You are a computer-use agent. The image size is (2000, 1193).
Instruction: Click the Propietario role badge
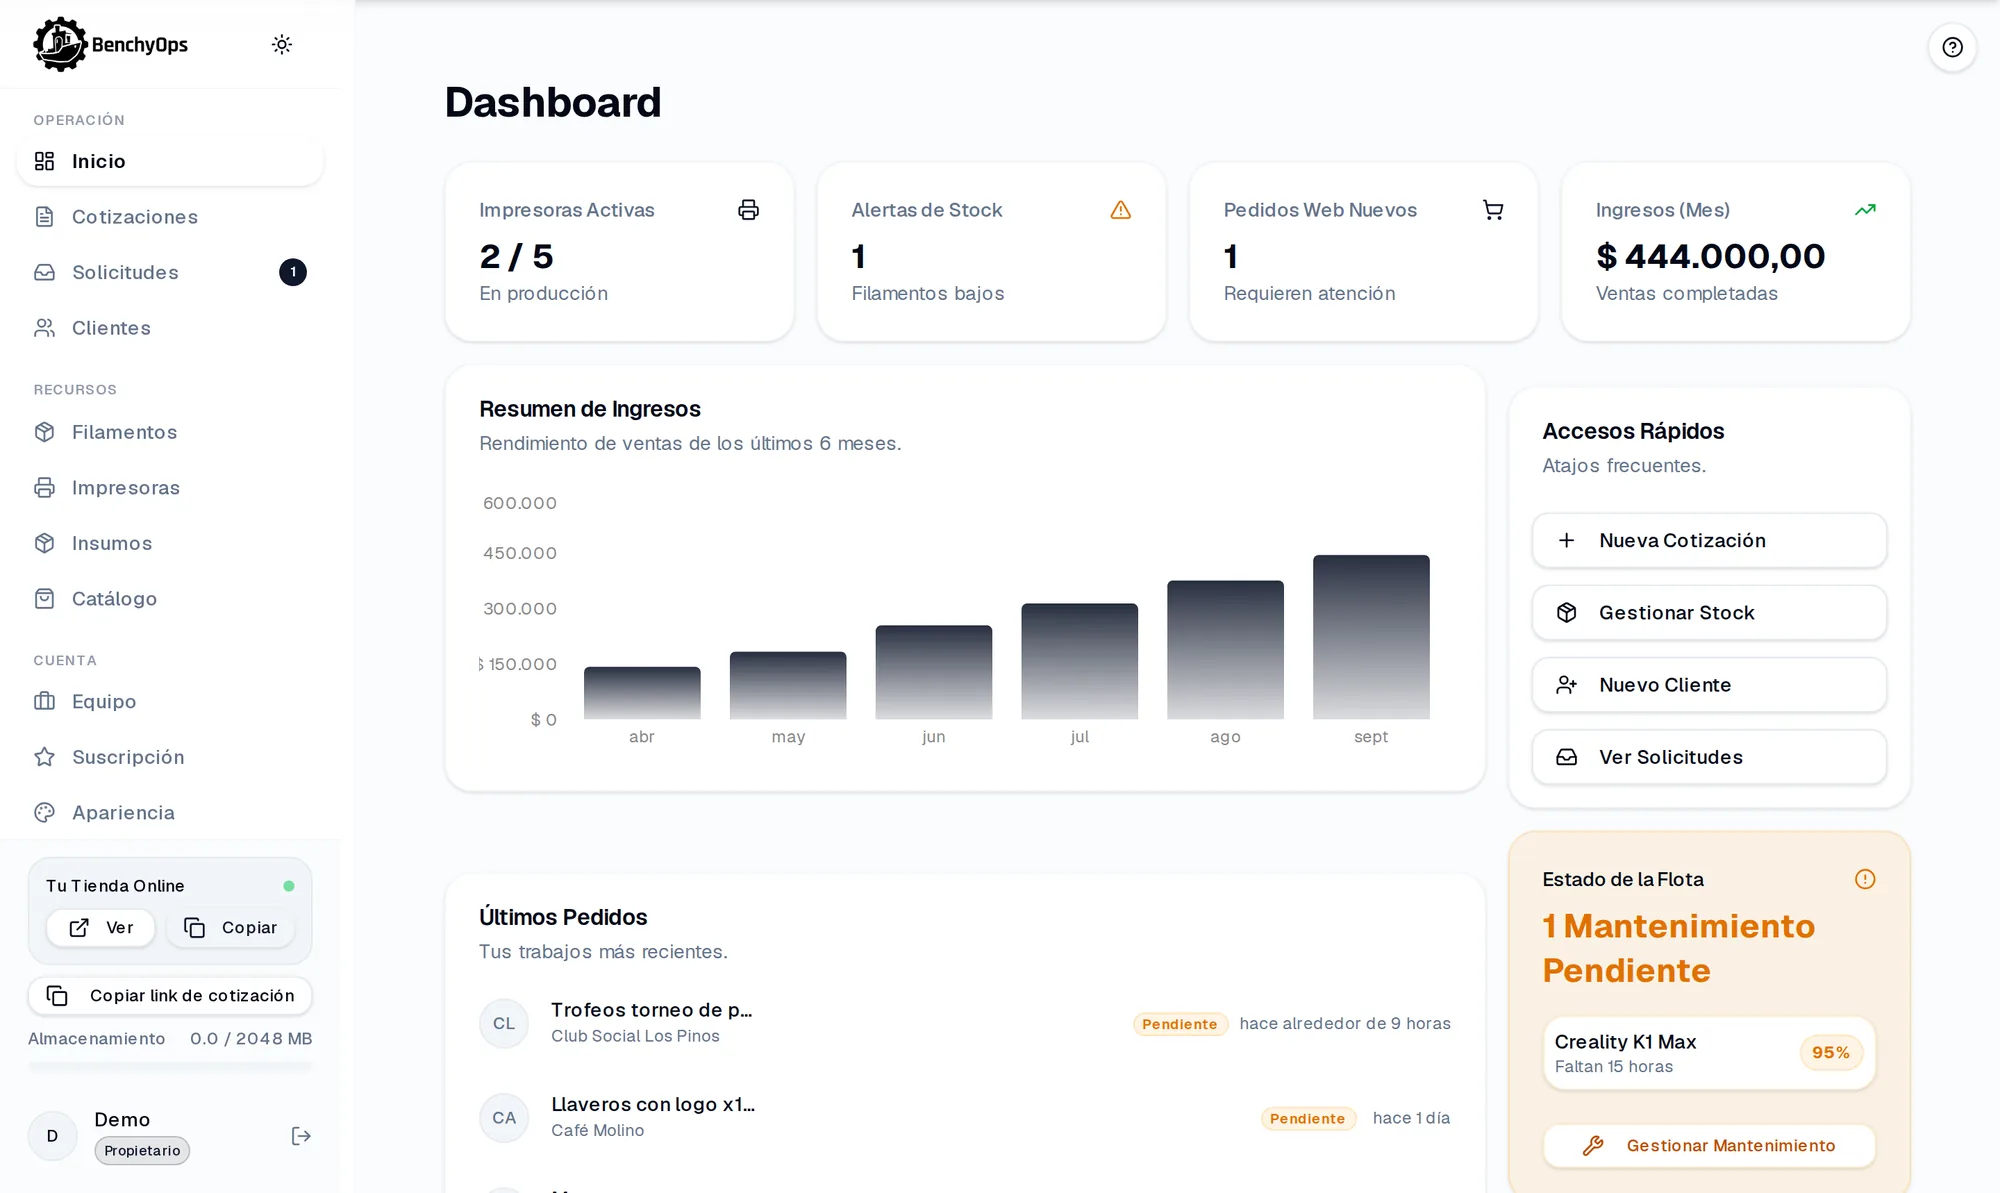tap(142, 1151)
